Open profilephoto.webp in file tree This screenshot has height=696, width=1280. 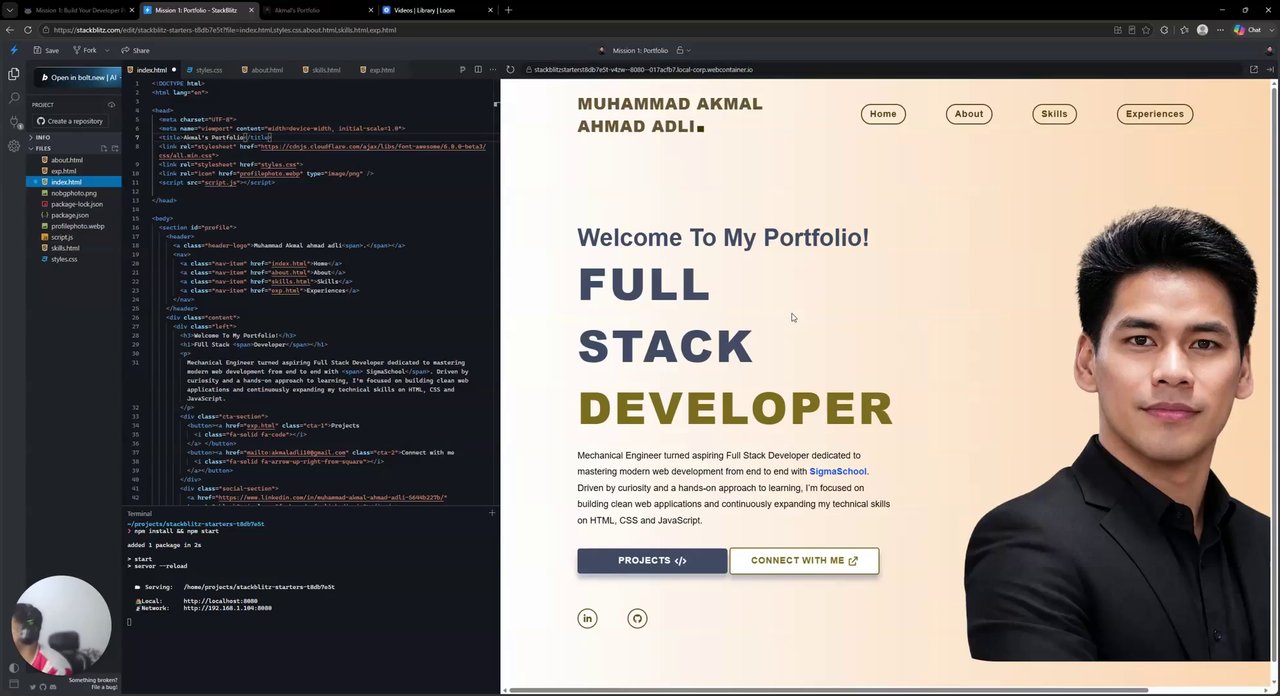coord(78,226)
